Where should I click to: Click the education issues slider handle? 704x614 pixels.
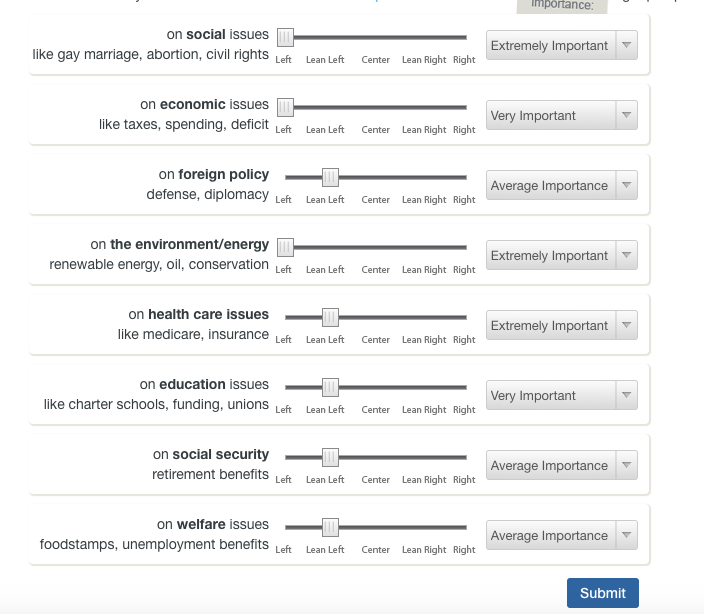pyautogui.click(x=330, y=387)
